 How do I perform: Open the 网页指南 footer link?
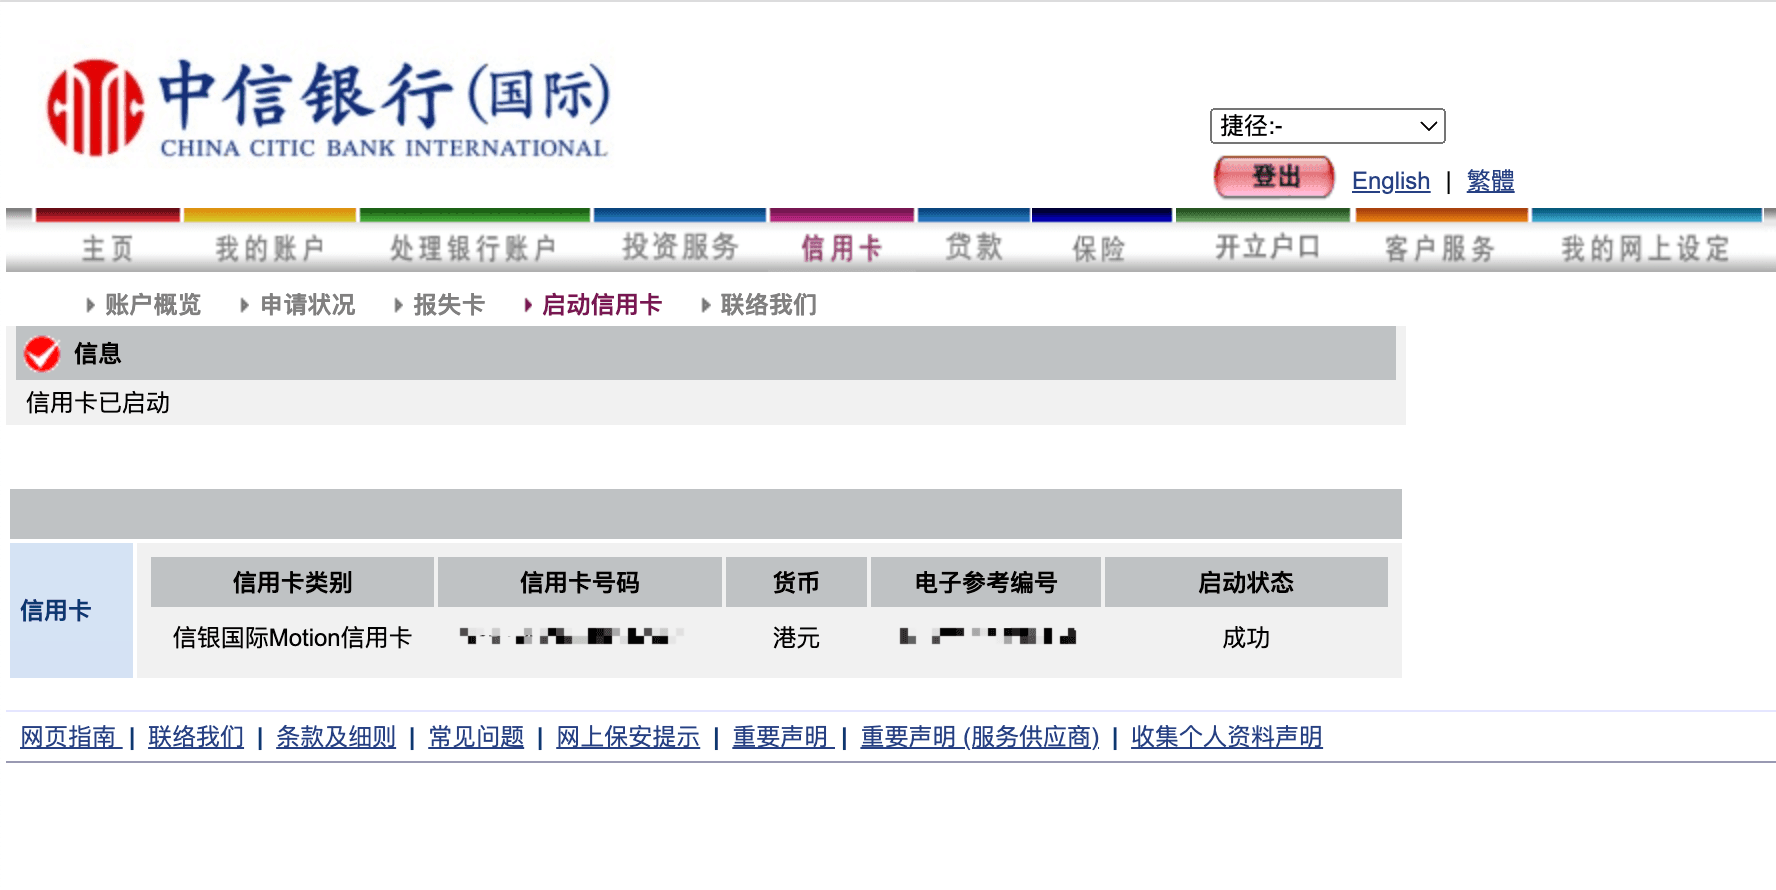68,737
